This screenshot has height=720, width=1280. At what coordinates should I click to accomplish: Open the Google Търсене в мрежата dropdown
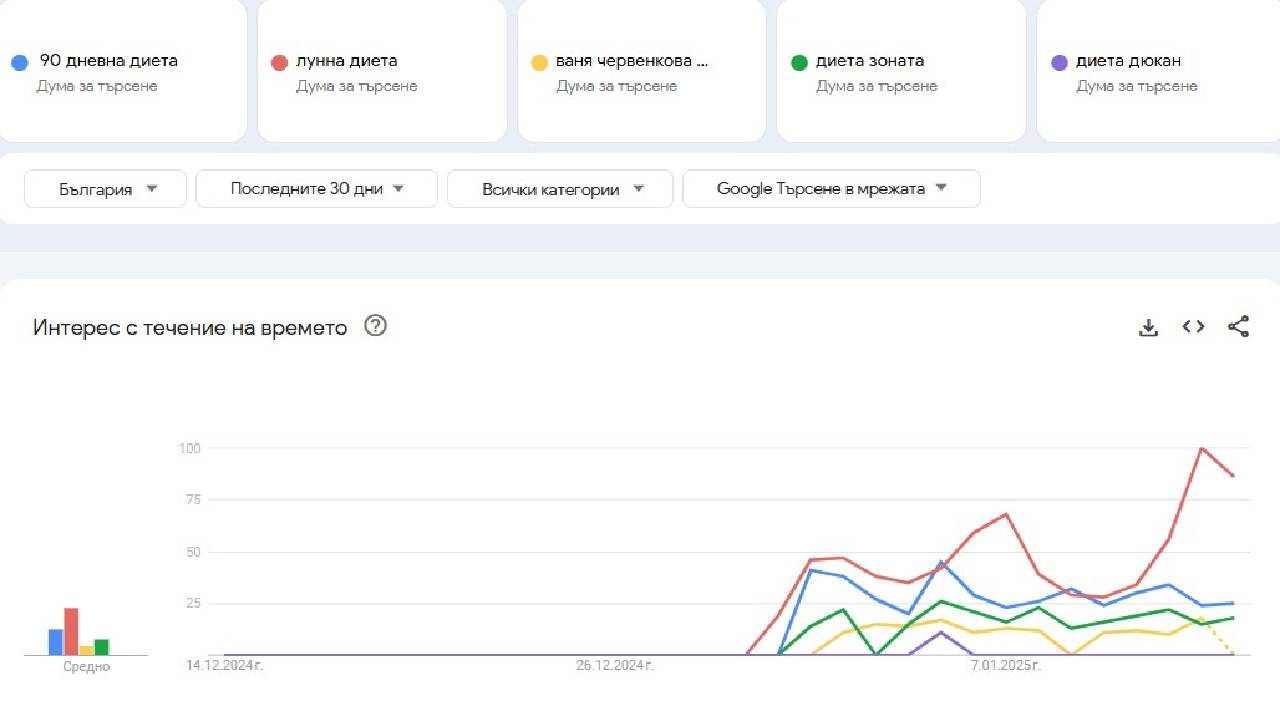830,188
